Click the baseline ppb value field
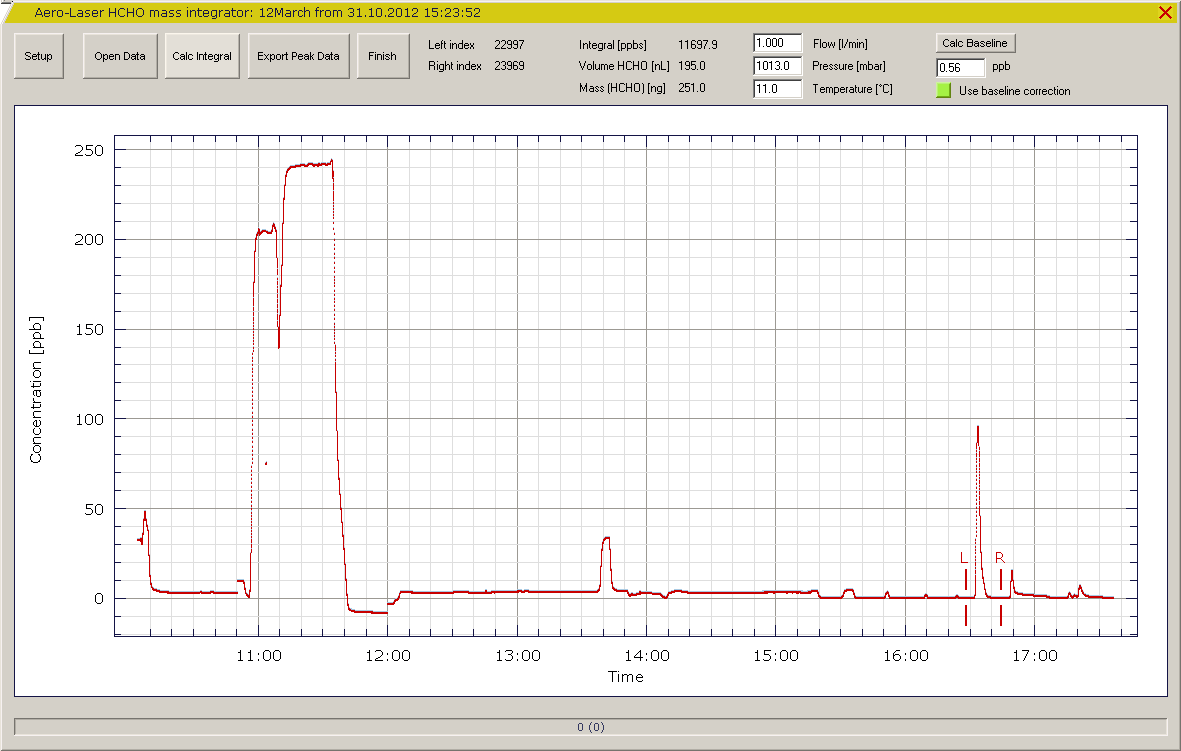The width and height of the screenshot is (1181, 751). 960,68
